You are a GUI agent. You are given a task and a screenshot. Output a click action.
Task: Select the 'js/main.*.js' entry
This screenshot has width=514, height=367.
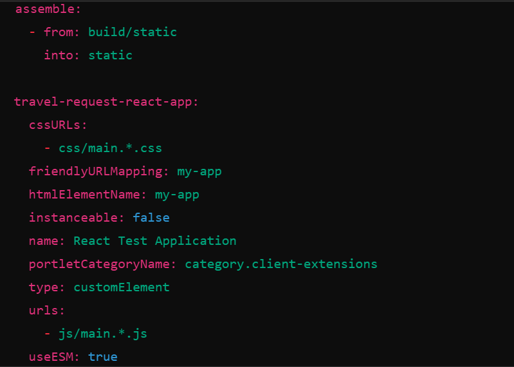[103, 333]
